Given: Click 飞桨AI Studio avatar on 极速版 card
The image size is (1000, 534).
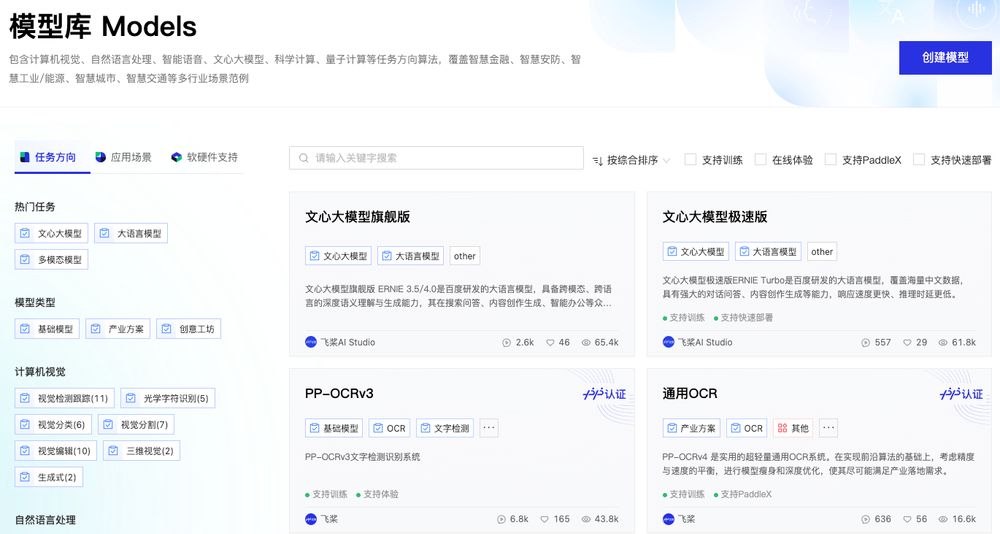Looking at the screenshot, I should point(668,342).
